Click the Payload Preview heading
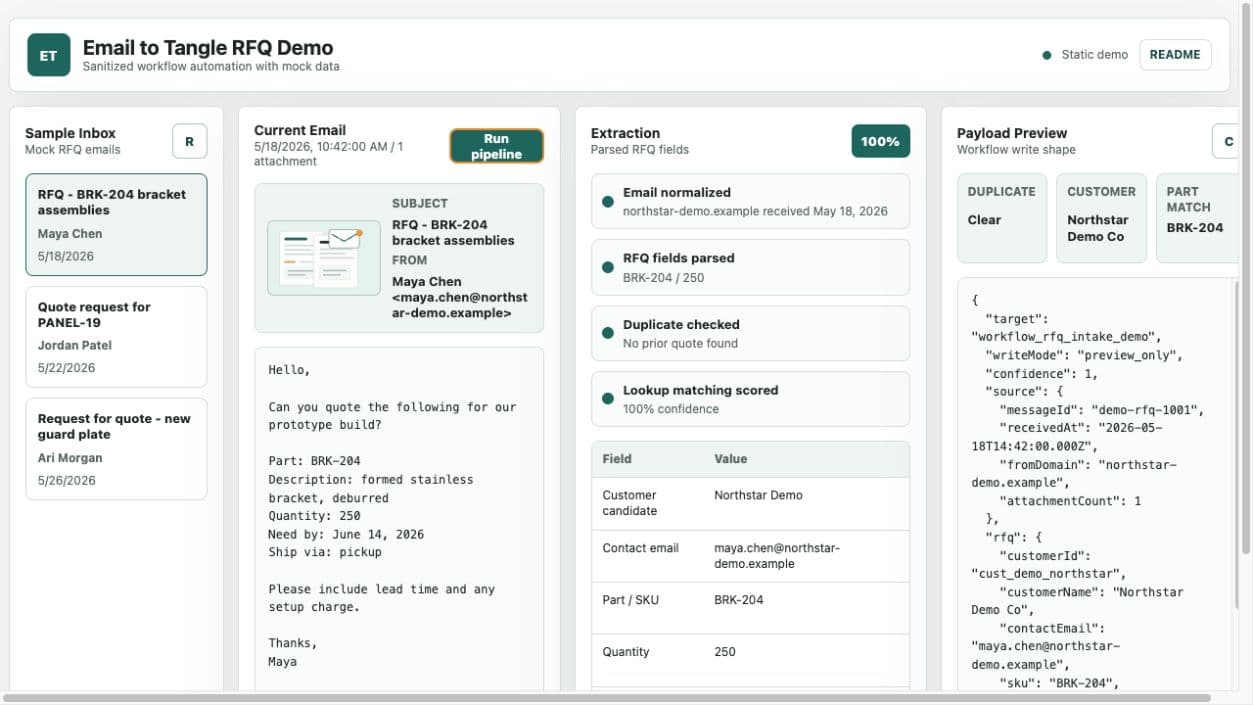1253x705 pixels. [x=1012, y=133]
